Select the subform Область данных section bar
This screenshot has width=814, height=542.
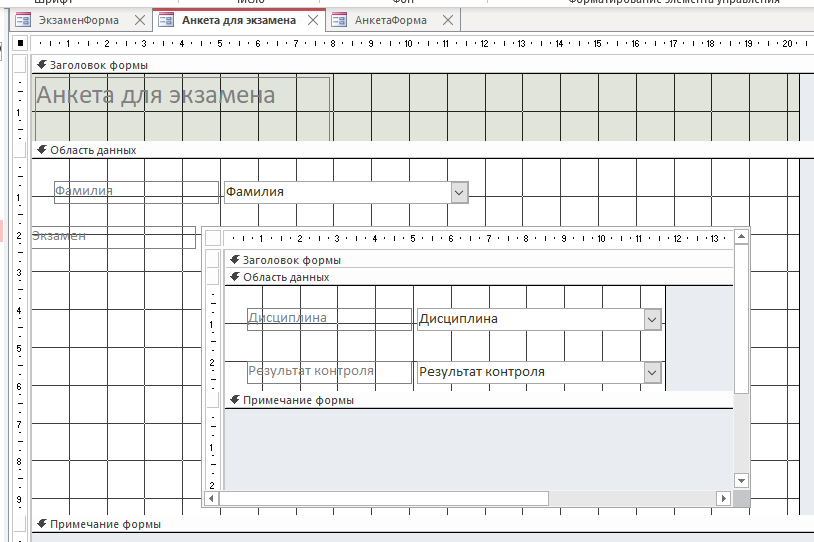[479, 277]
